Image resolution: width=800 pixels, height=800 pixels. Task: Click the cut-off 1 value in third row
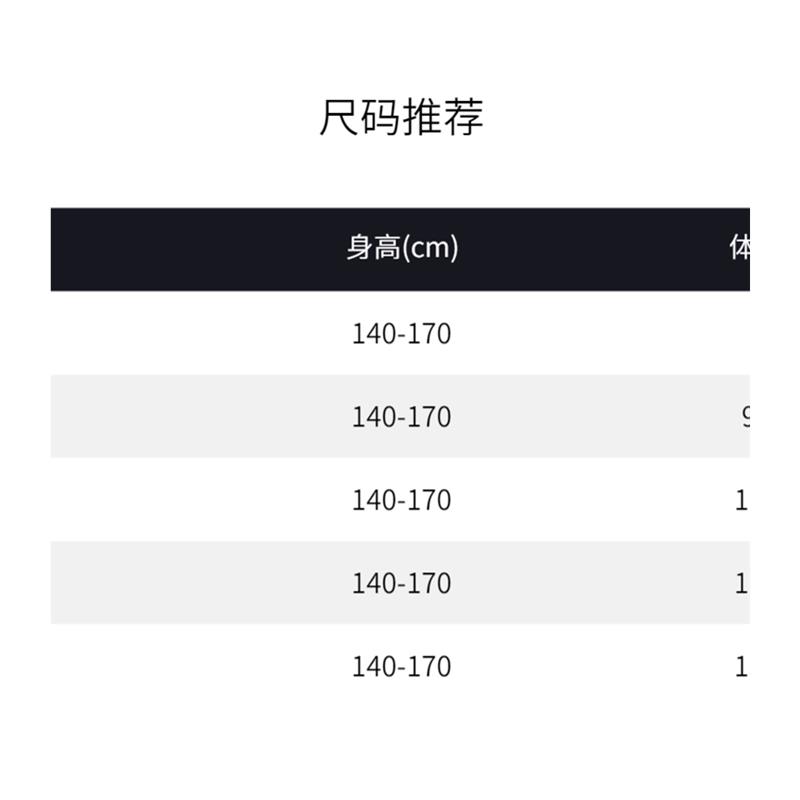click(x=742, y=501)
